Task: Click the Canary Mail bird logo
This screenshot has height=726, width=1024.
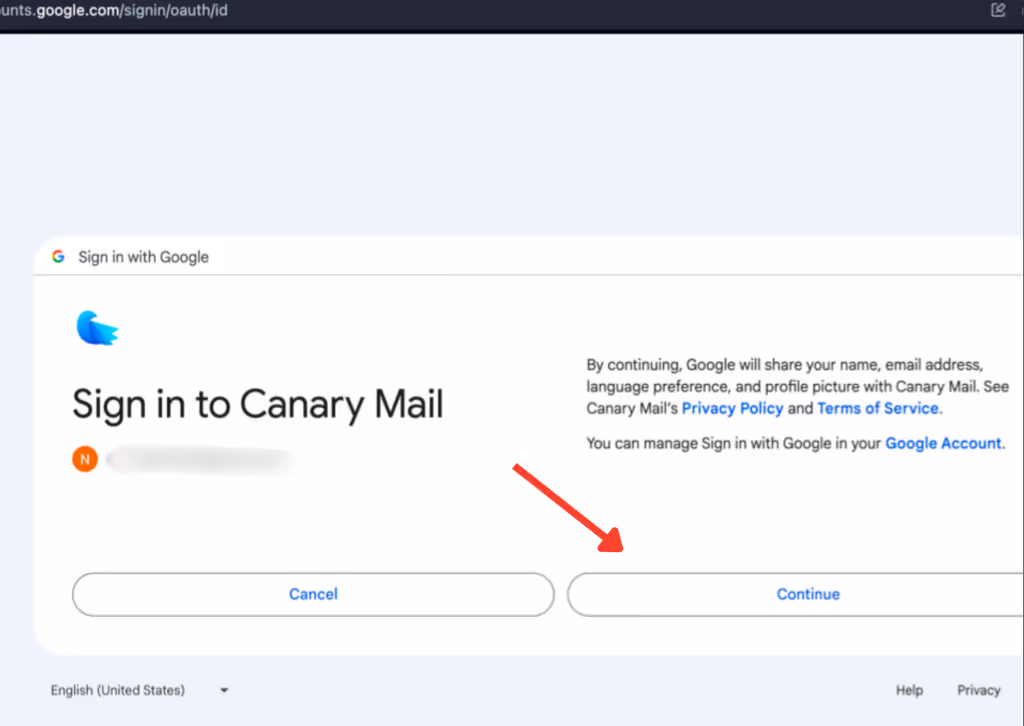Action: pyautogui.click(x=97, y=328)
